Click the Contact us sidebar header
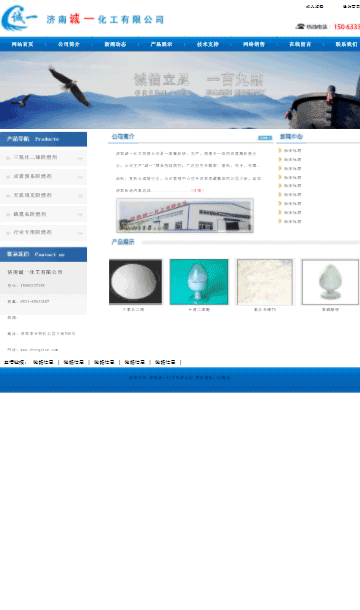The width and height of the screenshot is (360, 610). click(x=43, y=254)
